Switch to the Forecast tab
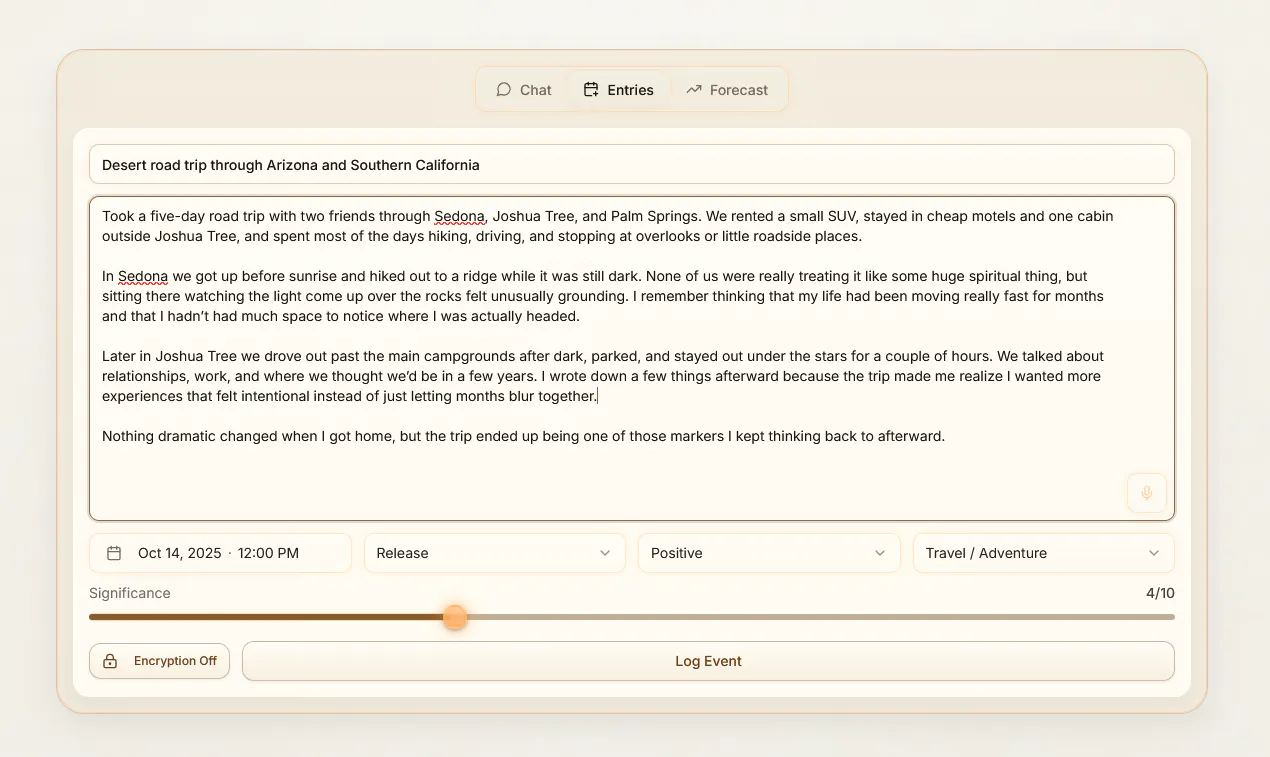Screen dimensions: 1270x757 (727, 89)
